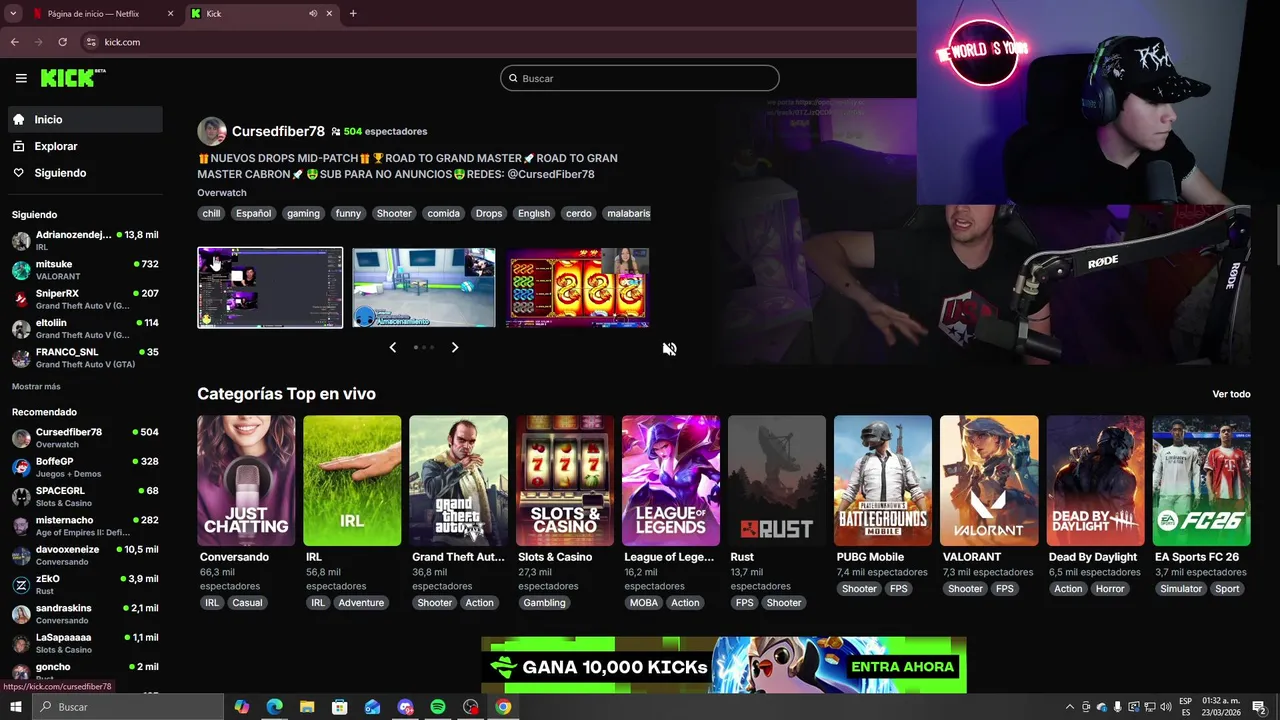Open the Rust category card
This screenshot has width=1280, height=720.
click(776, 481)
